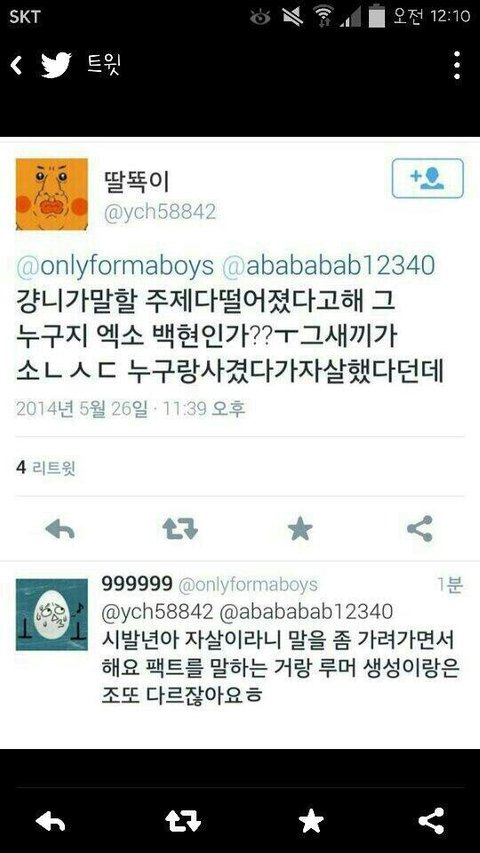Viewport: 480px width, 853px height.
Task: Tap the white retweet icon in bottom bar
Action: pos(183,821)
